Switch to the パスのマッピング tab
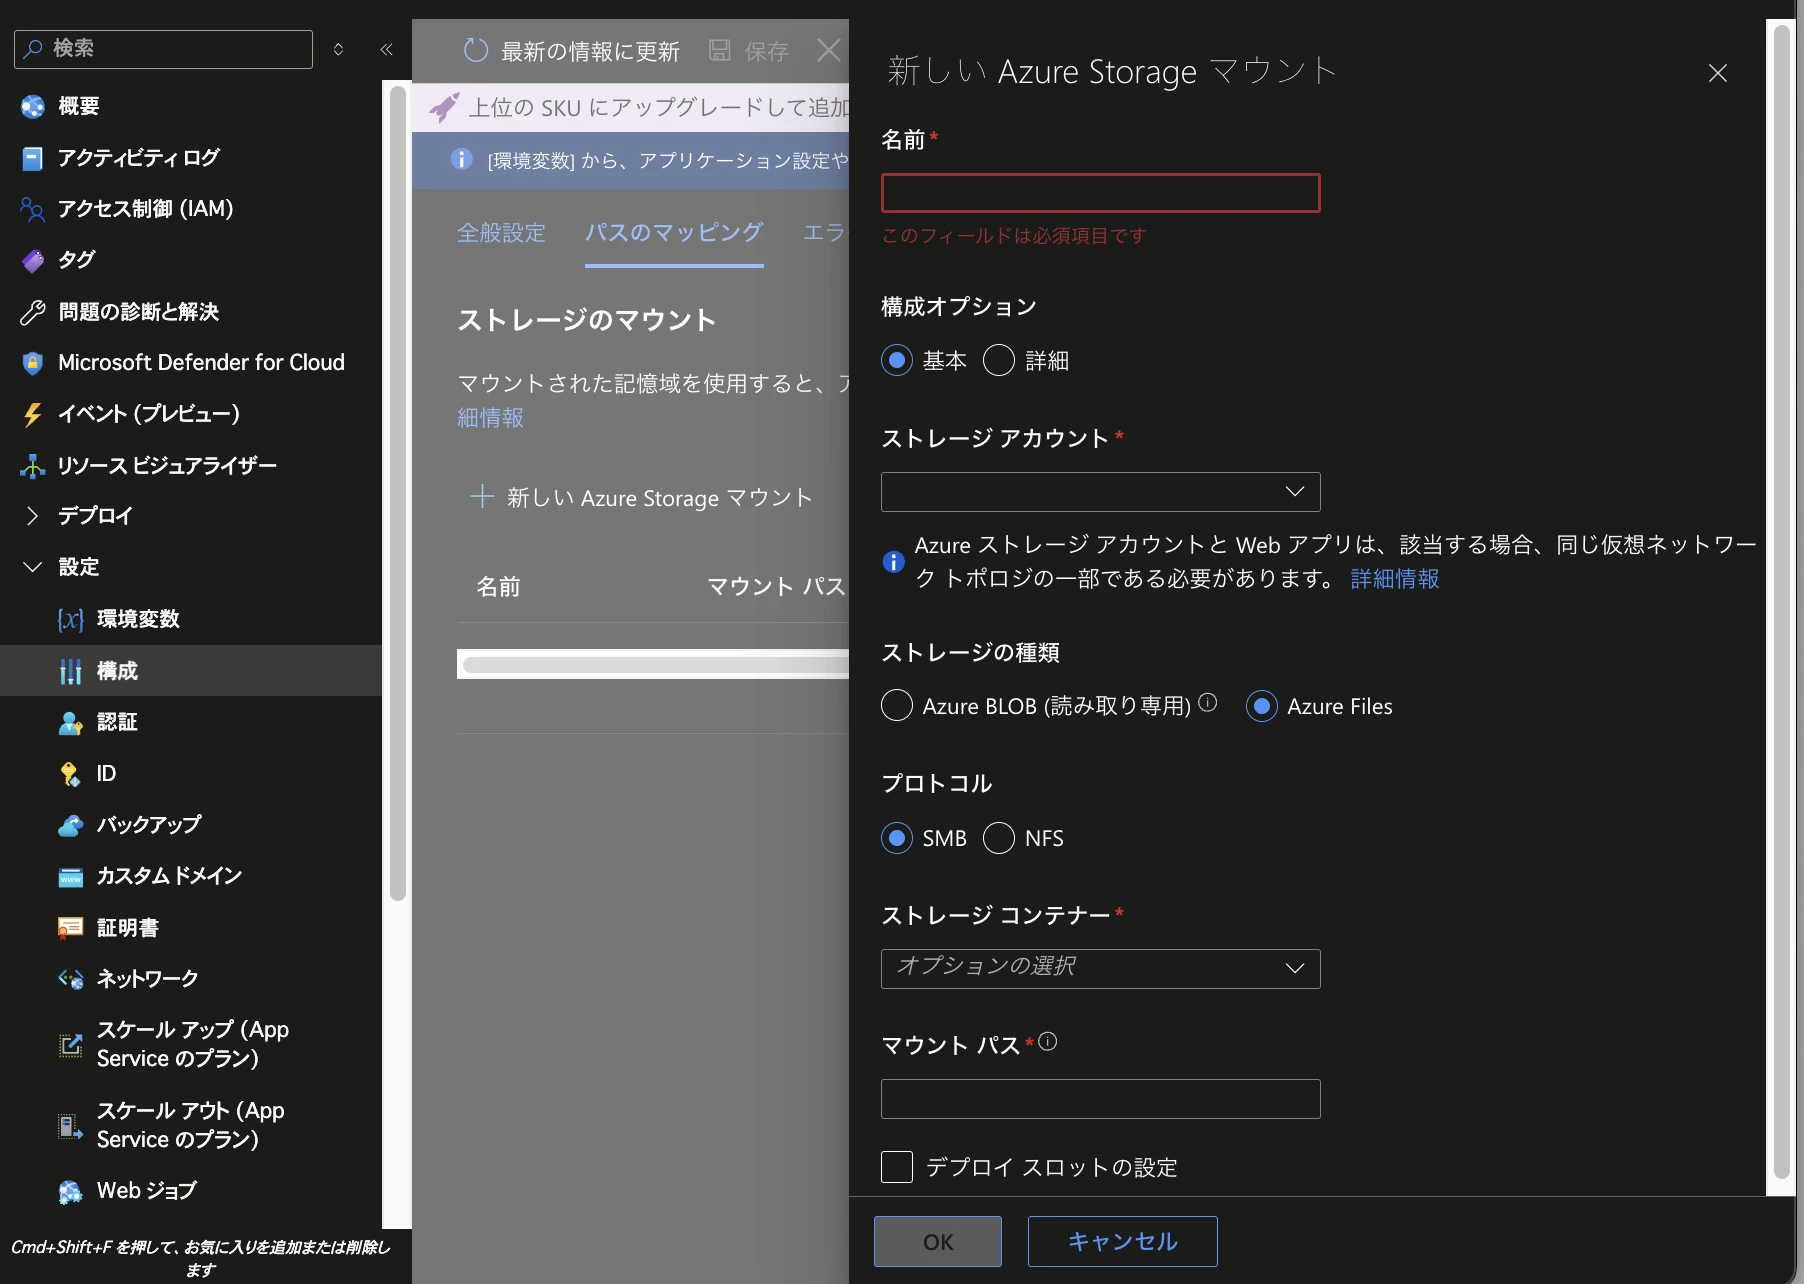1804x1284 pixels. click(x=674, y=233)
